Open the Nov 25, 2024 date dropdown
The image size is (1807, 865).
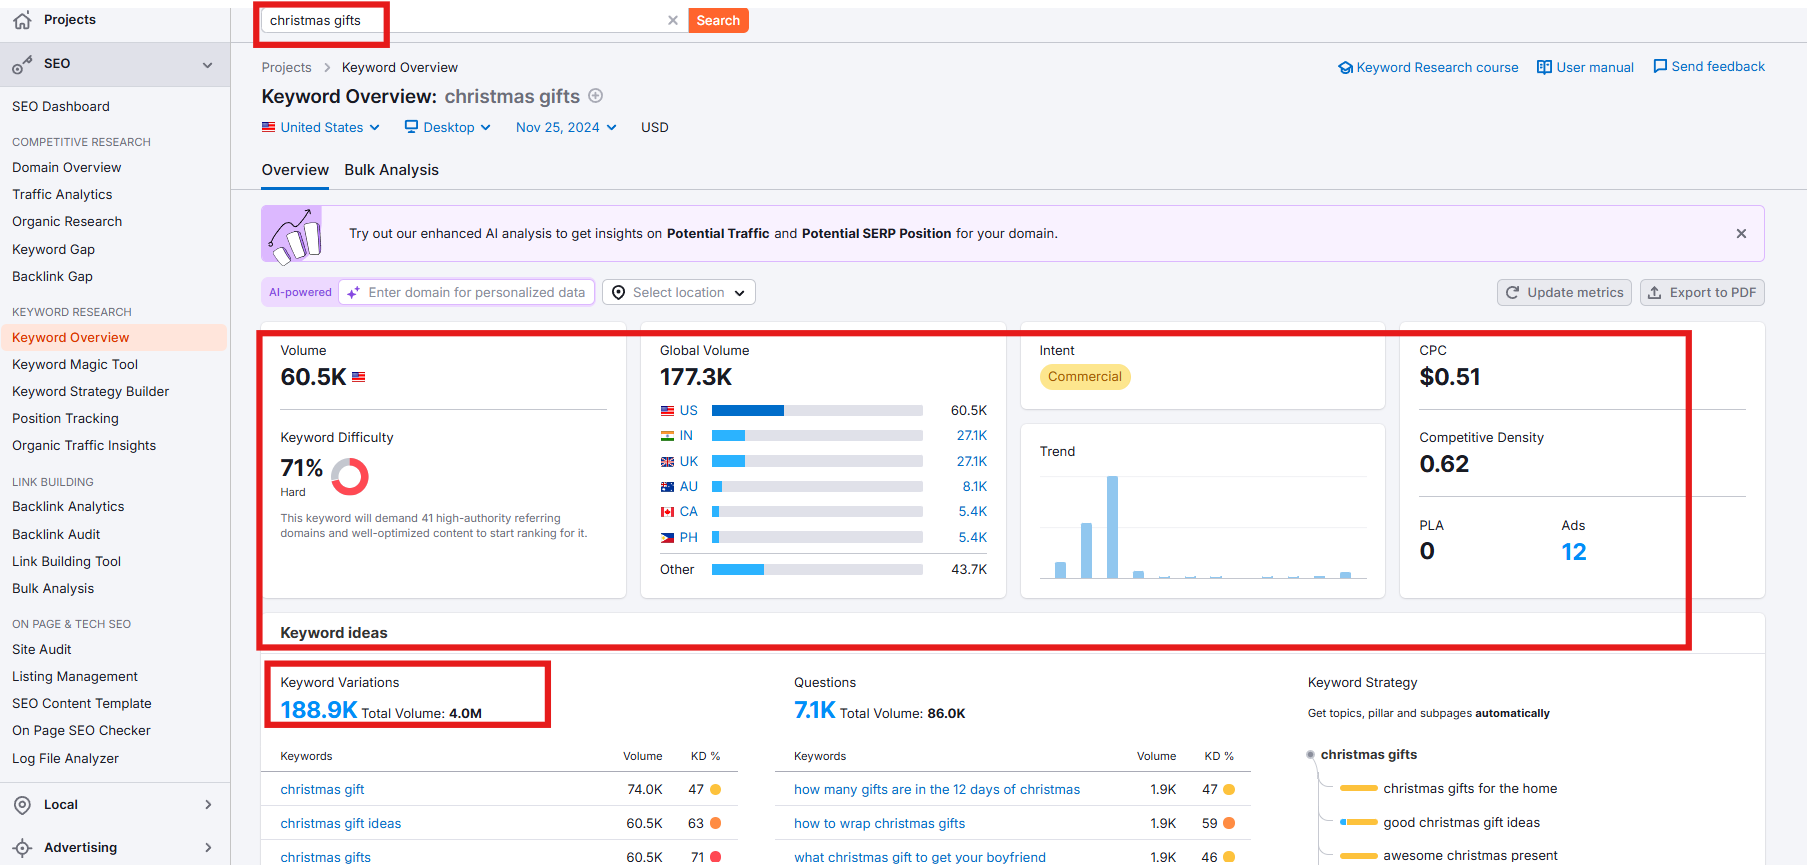pyautogui.click(x=566, y=127)
